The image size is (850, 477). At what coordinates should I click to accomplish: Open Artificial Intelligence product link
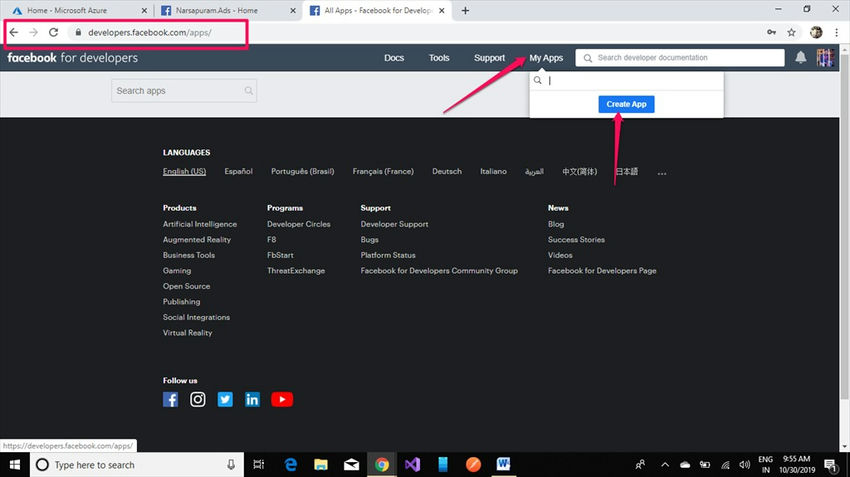(199, 224)
